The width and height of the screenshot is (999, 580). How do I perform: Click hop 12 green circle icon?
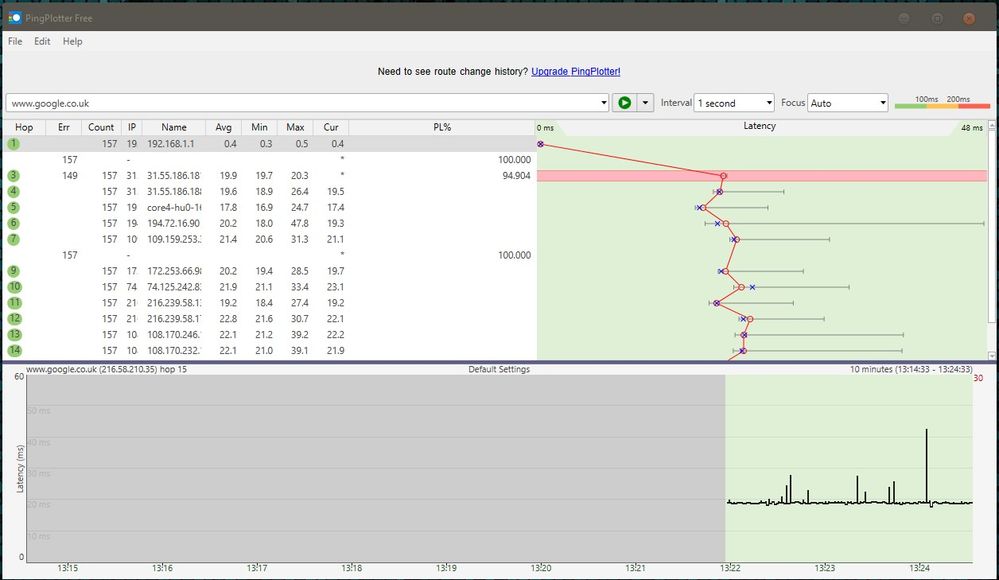[x=14, y=319]
